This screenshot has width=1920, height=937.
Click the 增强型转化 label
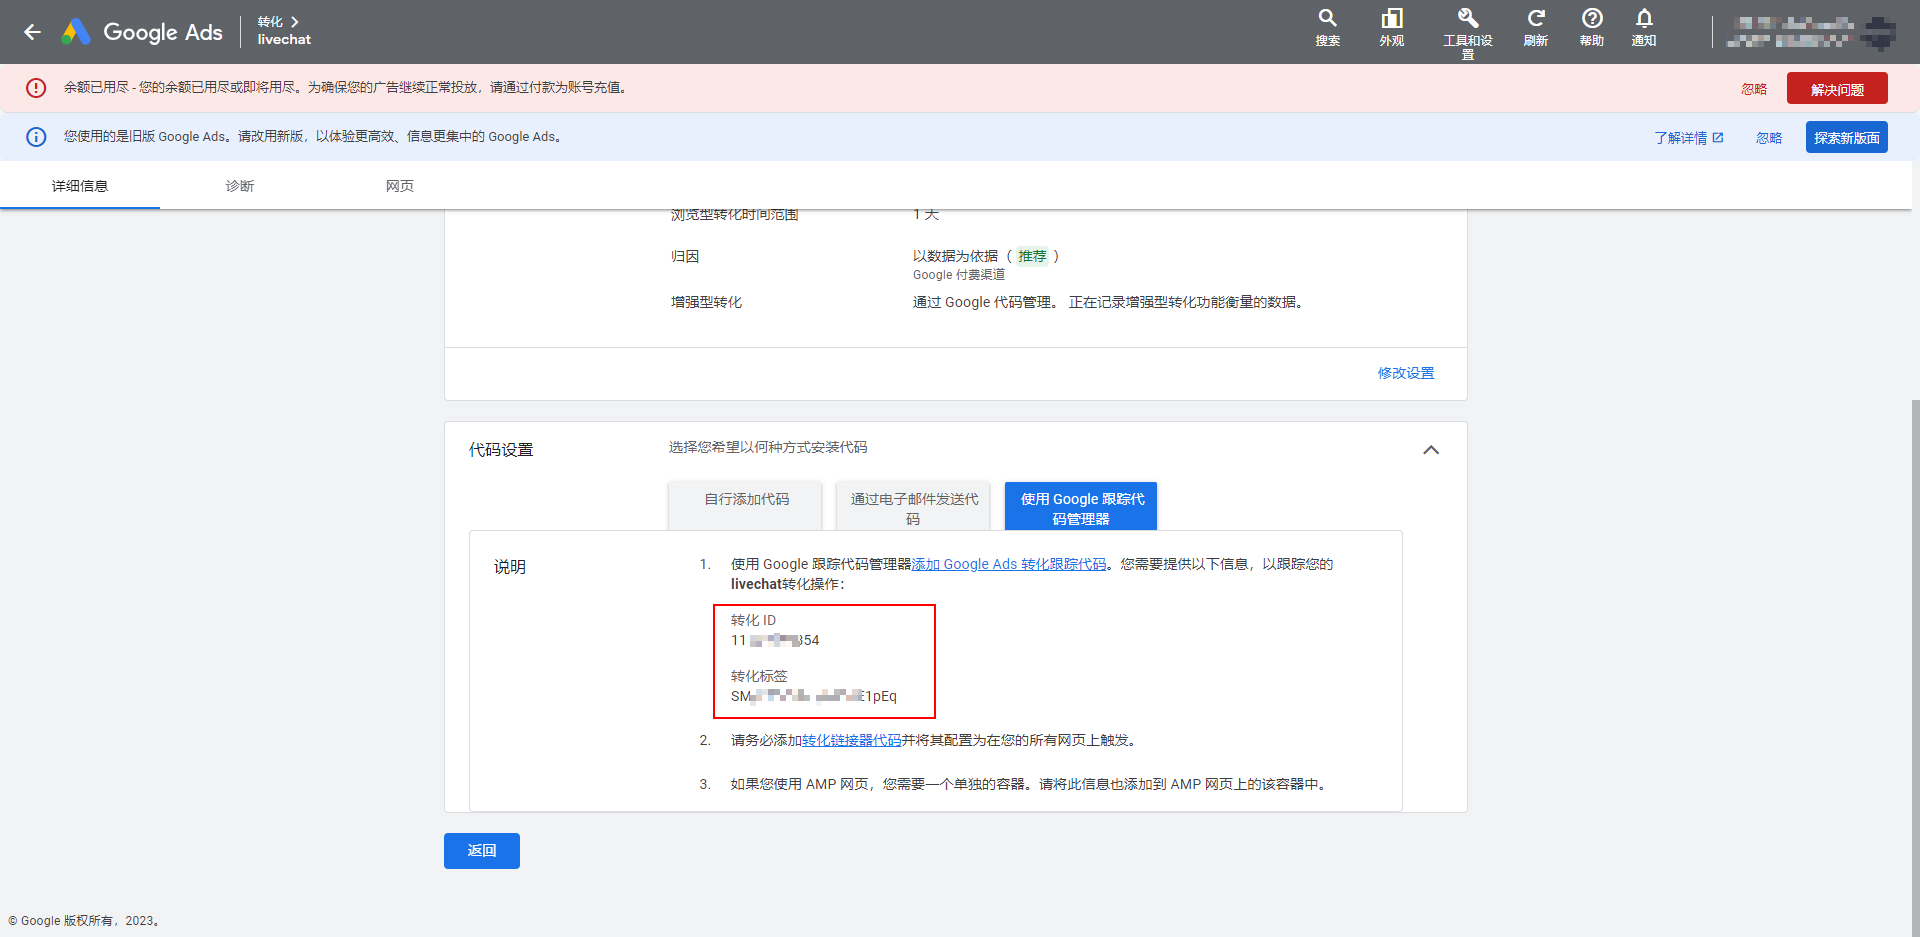[x=706, y=302]
